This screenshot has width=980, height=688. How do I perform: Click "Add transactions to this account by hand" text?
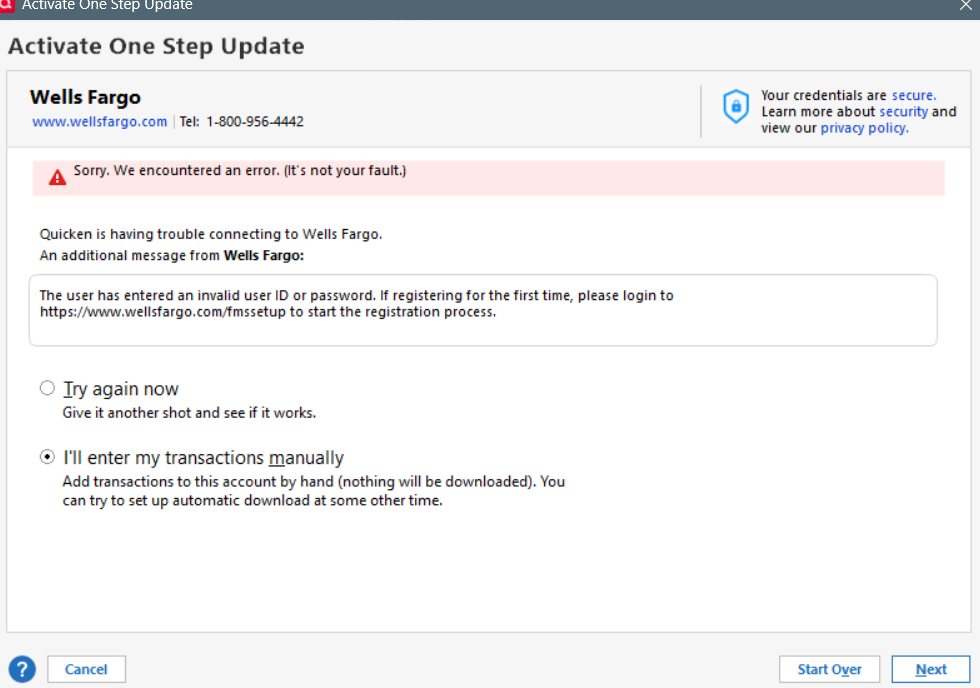tap(314, 491)
